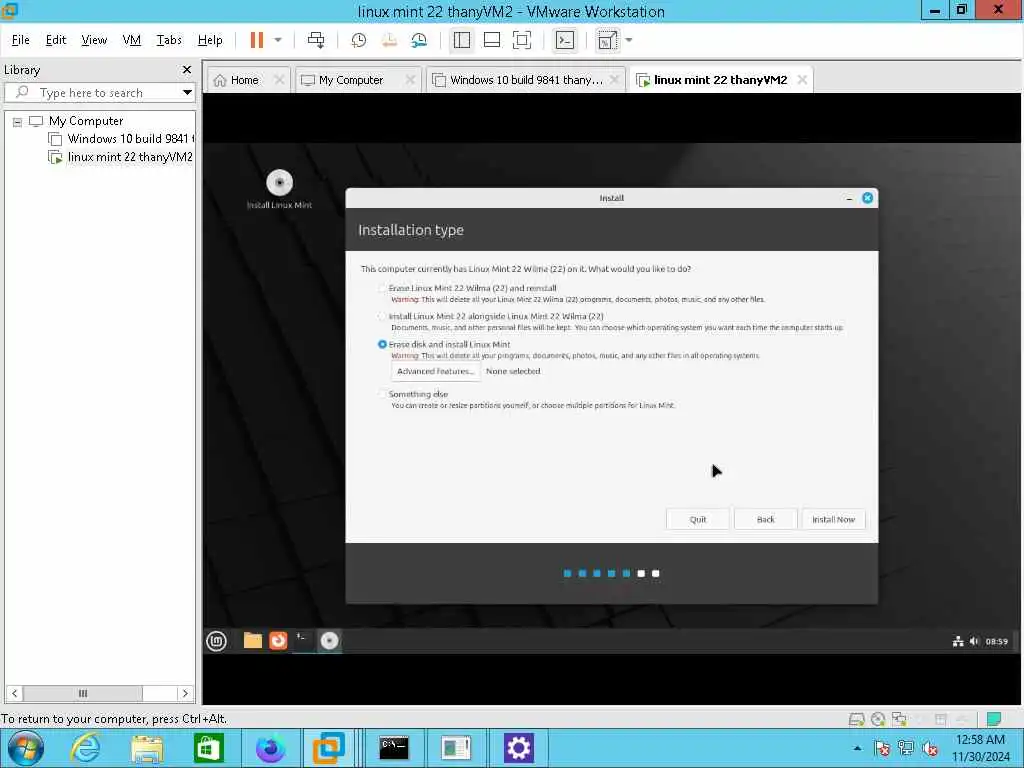This screenshot has width=1024, height=768.
Task: Open the Mint volume tray icon
Action: coord(974,642)
